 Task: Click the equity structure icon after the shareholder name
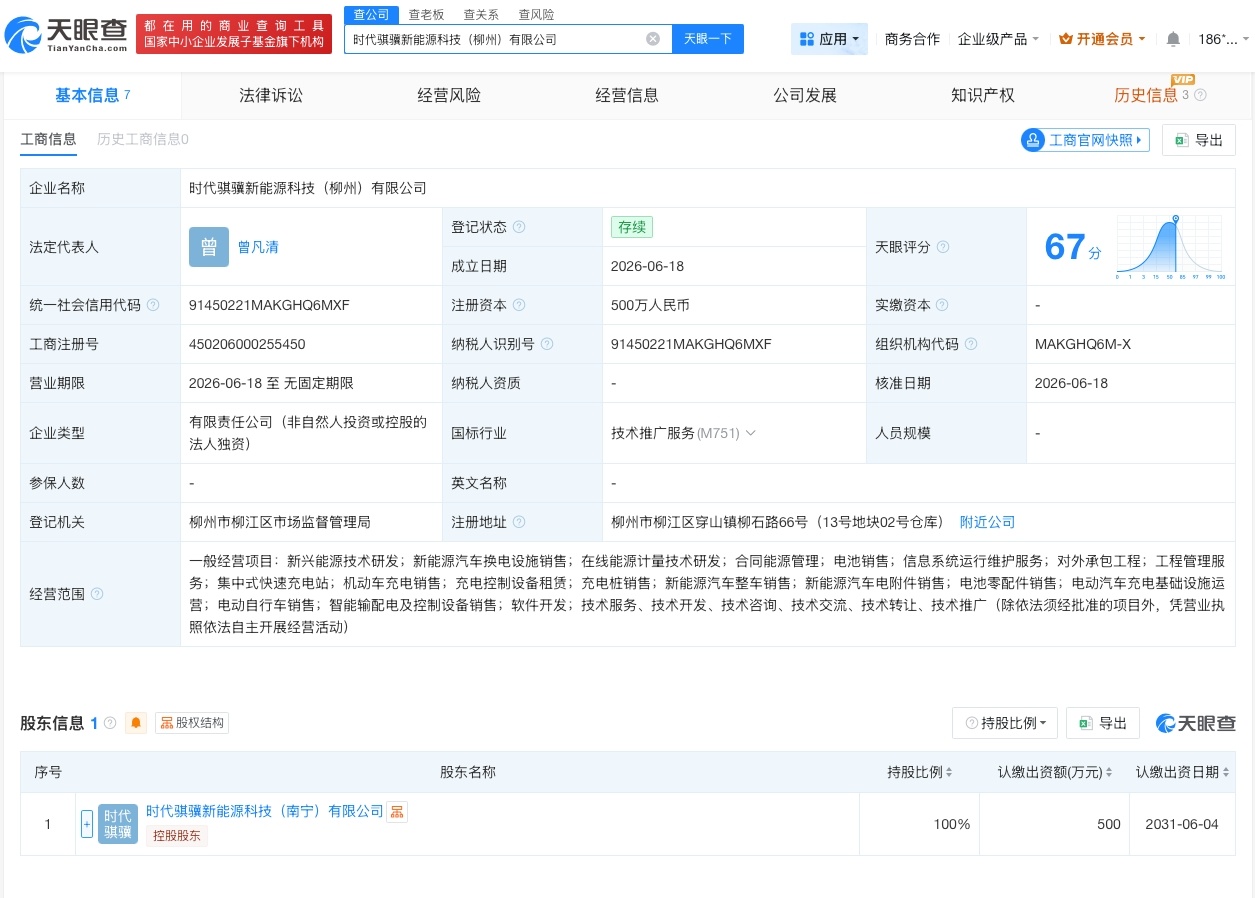click(397, 812)
